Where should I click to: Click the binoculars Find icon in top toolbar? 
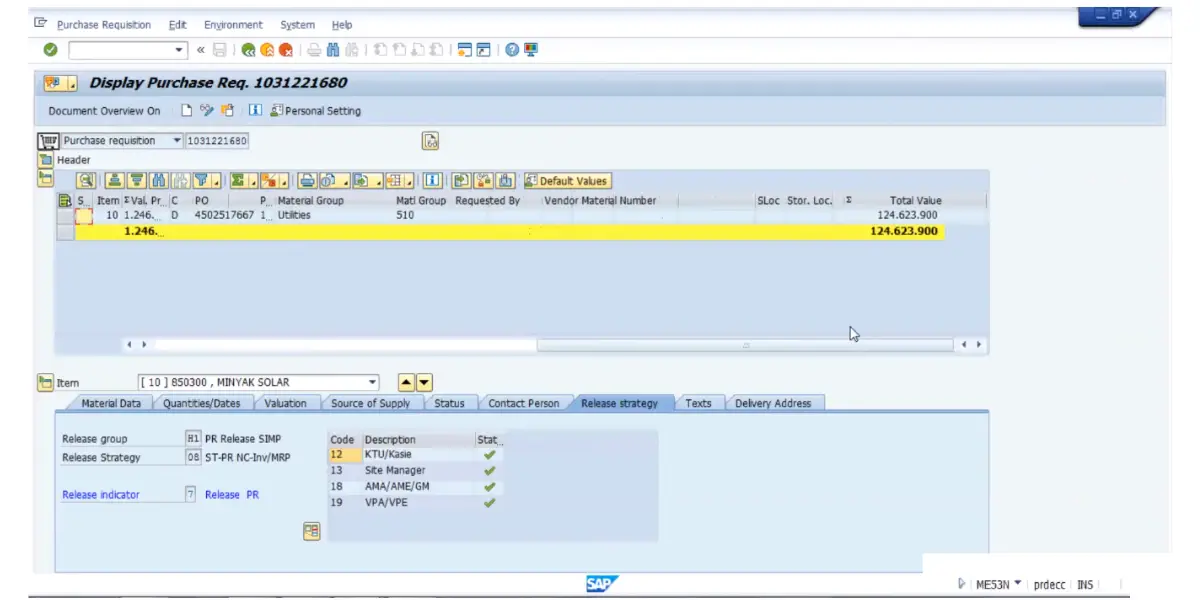[333, 50]
